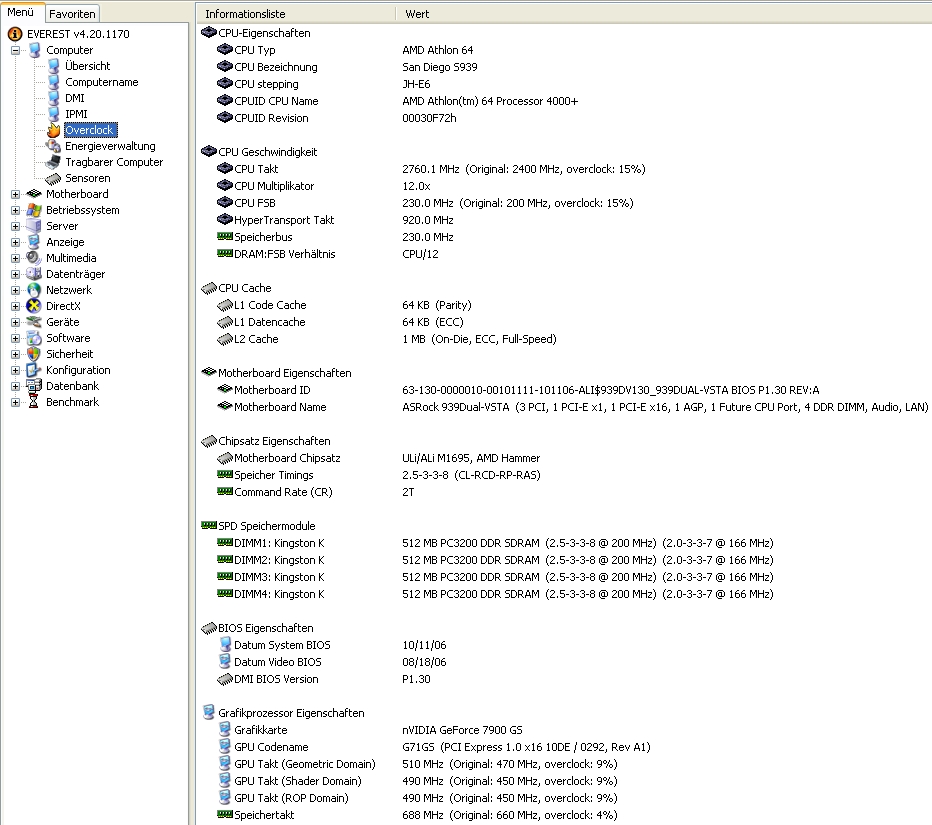The width and height of the screenshot is (932, 825).
Task: Click the Sensoren chip icon
Action: [53, 178]
